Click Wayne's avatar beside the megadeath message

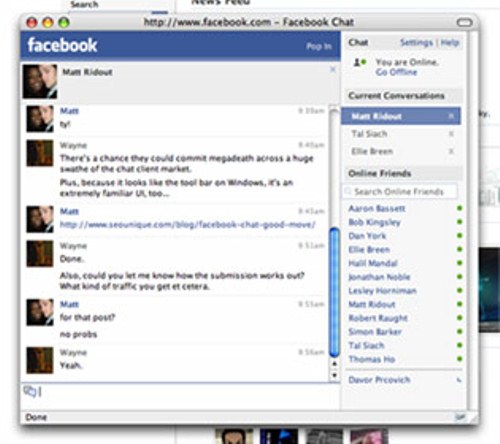(40, 153)
